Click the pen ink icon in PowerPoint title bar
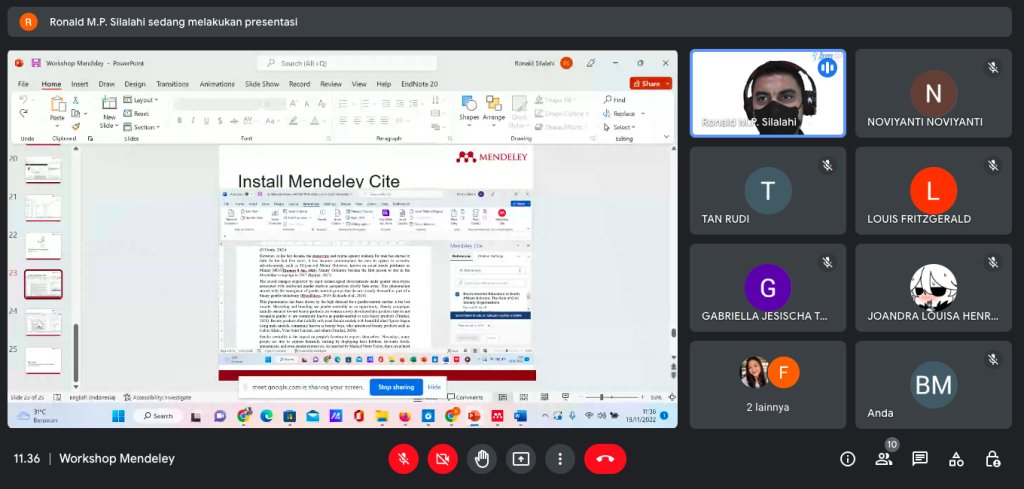The image size is (1024, 489). pyautogui.click(x=591, y=63)
